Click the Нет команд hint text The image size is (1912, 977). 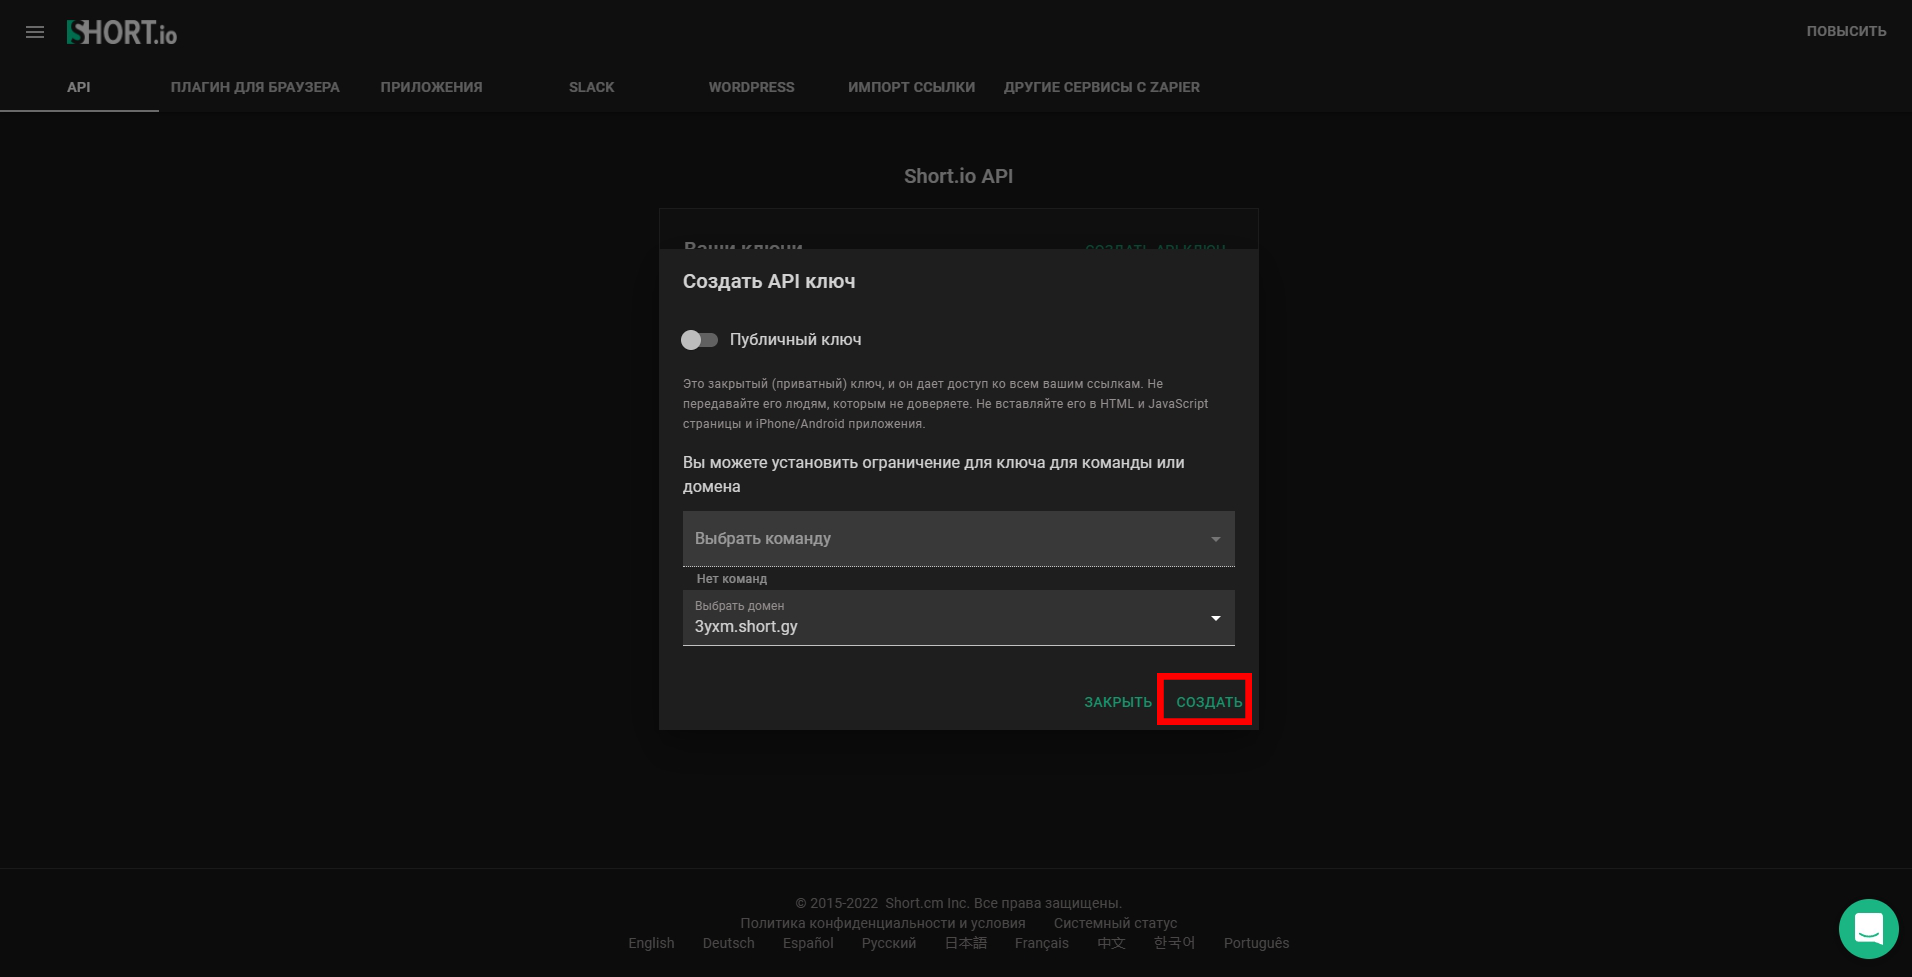[732, 579]
